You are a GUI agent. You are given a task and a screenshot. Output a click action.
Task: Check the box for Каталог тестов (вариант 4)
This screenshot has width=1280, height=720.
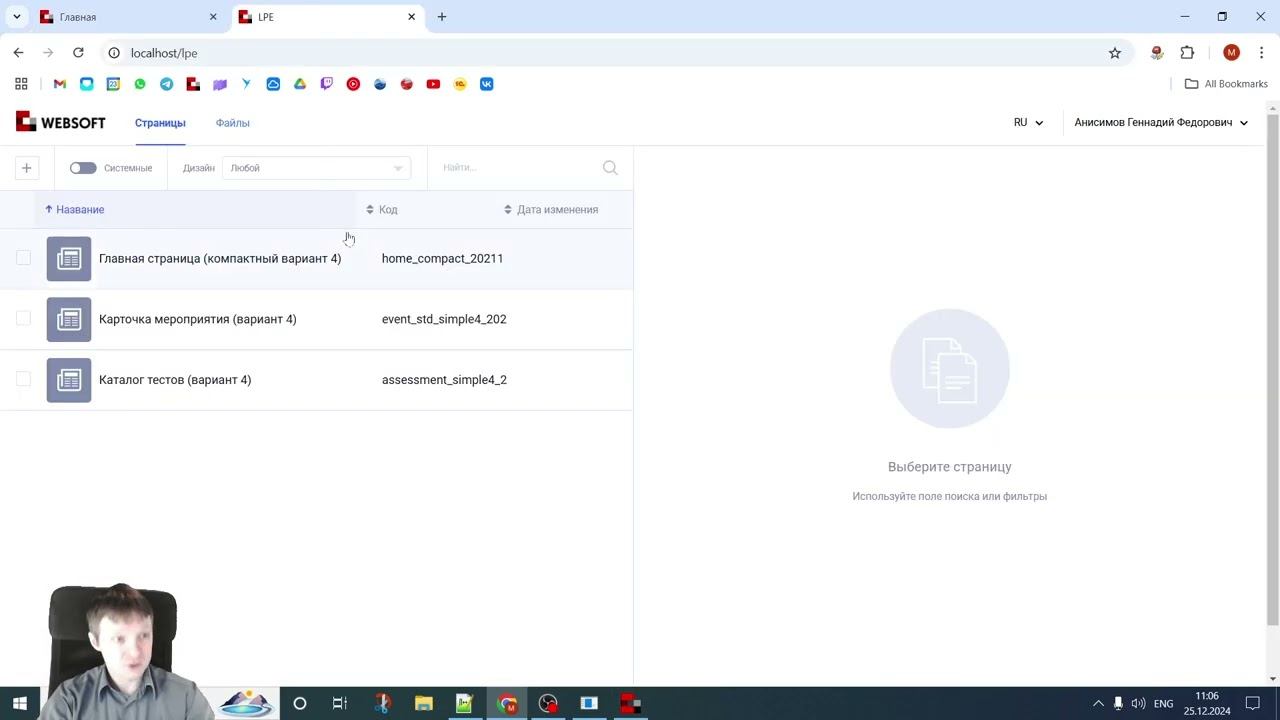click(23, 380)
